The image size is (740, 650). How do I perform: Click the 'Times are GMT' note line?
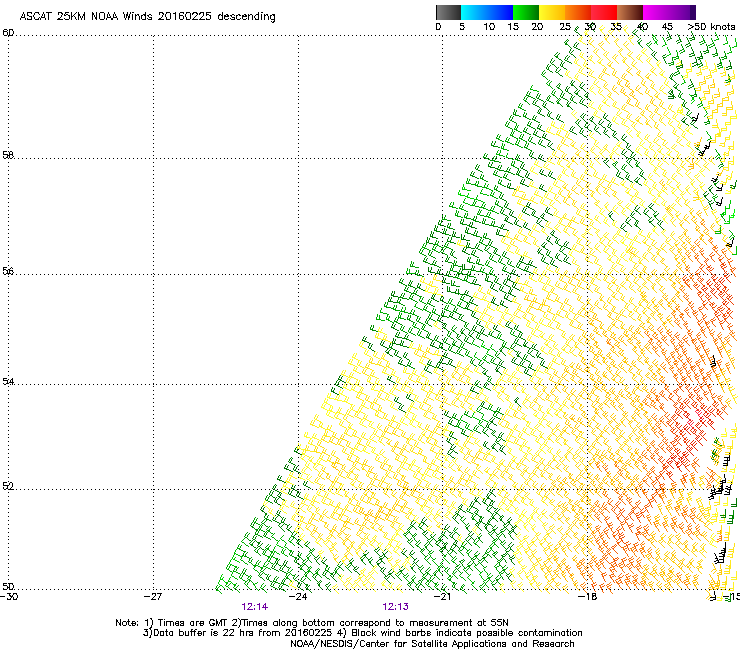[312, 623]
